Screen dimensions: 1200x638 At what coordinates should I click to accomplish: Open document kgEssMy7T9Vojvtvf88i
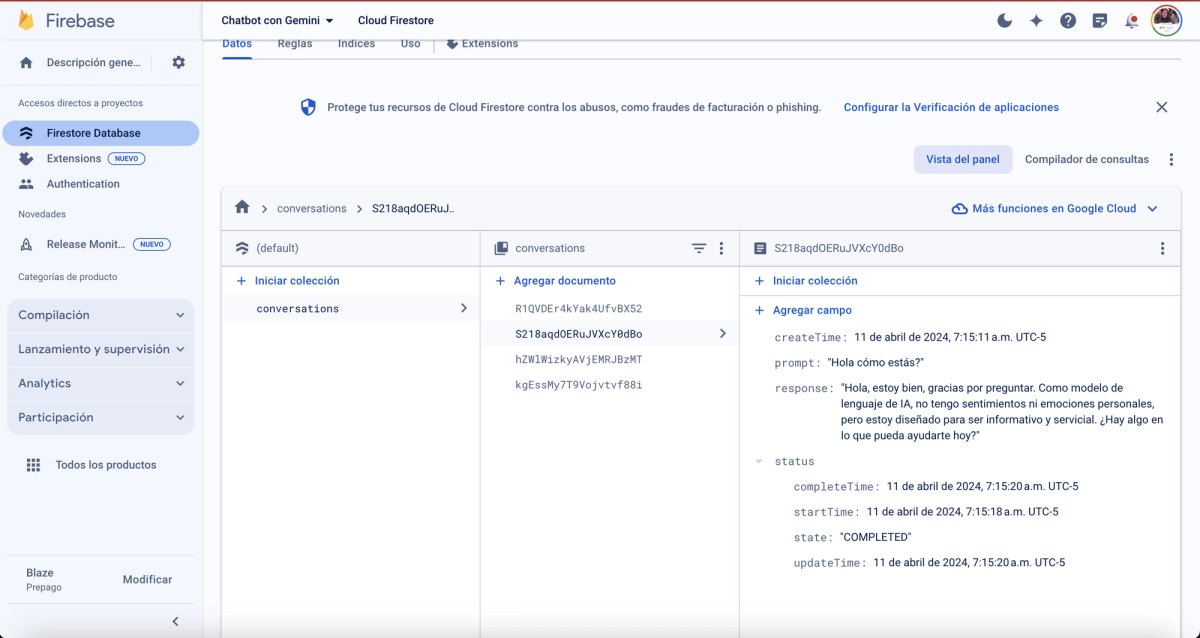[x=578, y=385]
